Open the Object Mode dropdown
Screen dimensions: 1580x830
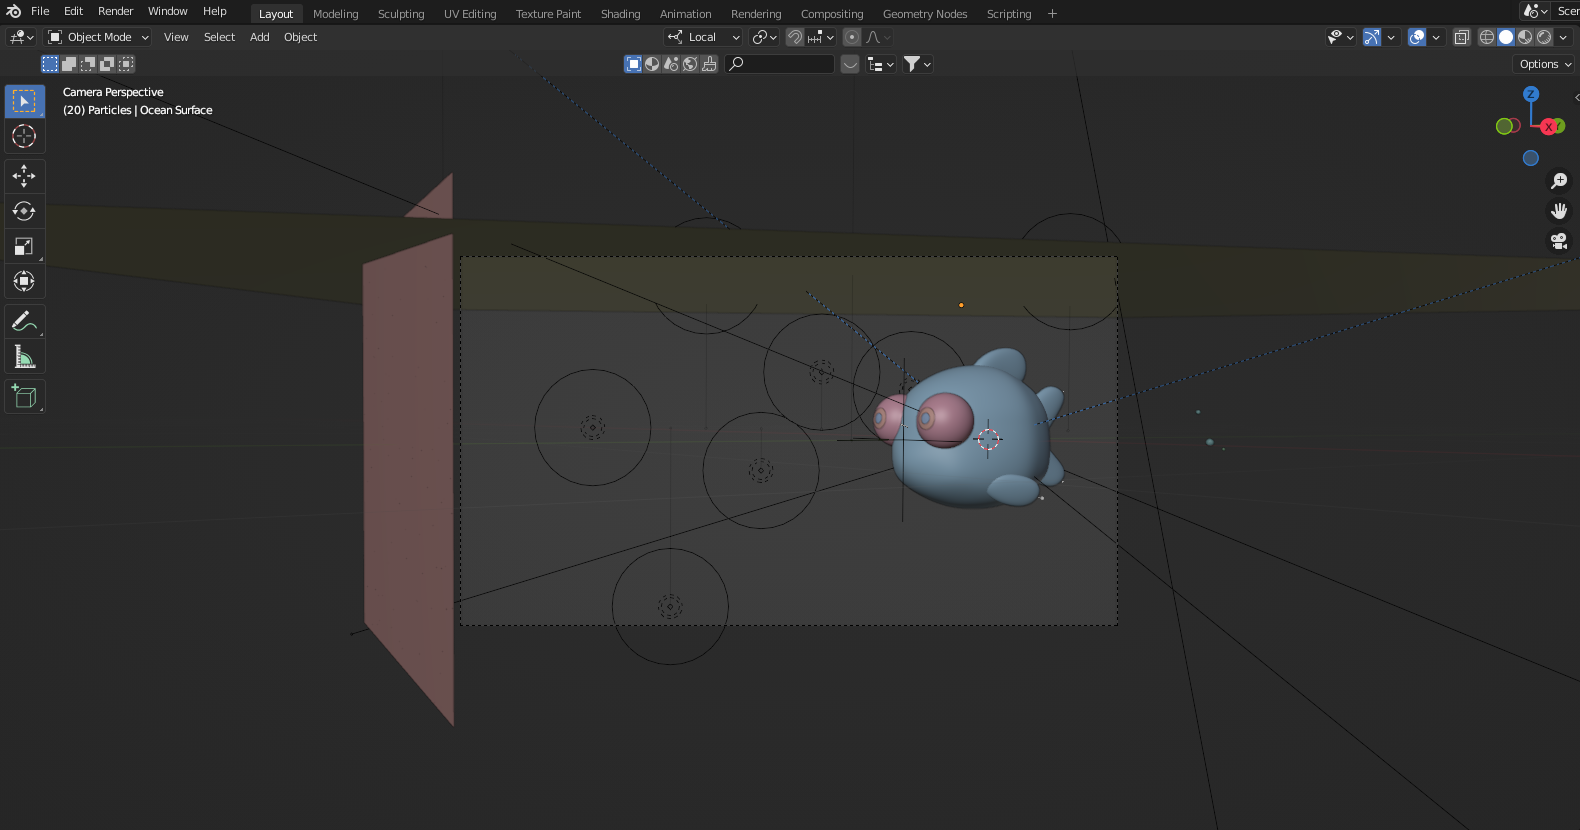pos(98,37)
